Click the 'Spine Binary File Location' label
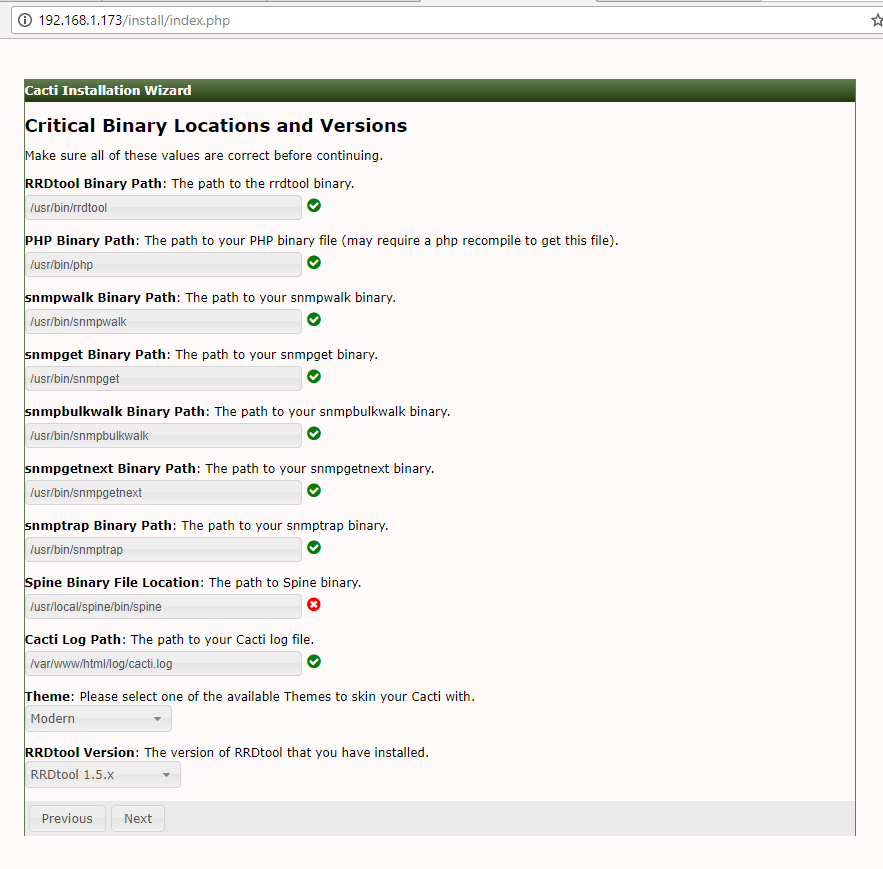Screen dimensions: 883x869 point(112,582)
